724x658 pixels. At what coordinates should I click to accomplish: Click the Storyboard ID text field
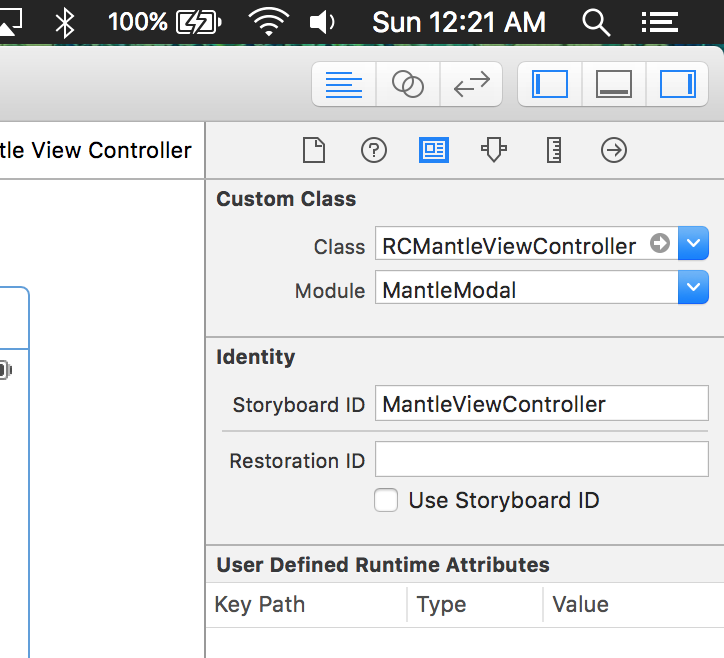[541, 404]
